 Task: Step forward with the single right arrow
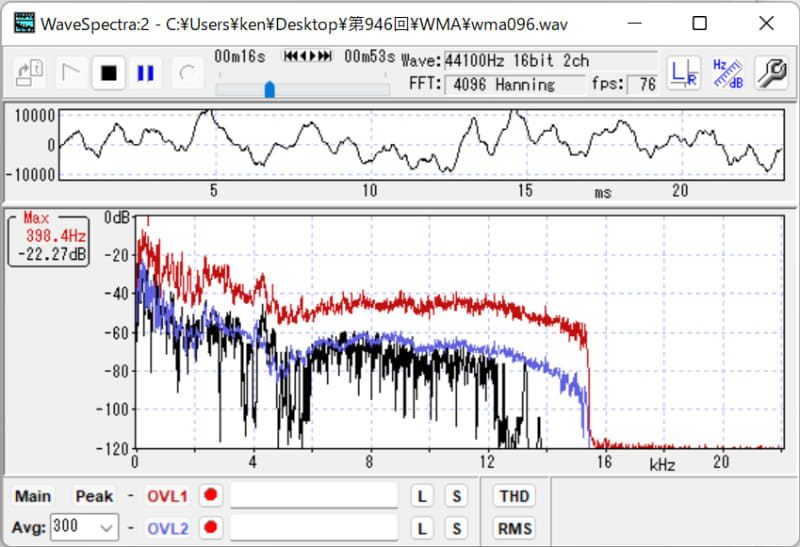pyautogui.click(x=313, y=56)
